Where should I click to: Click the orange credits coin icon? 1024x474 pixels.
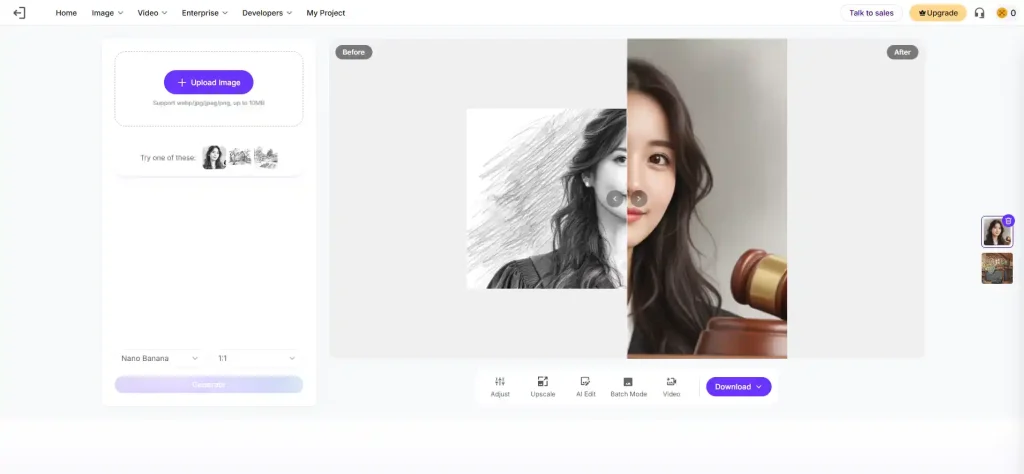click(x=1001, y=13)
